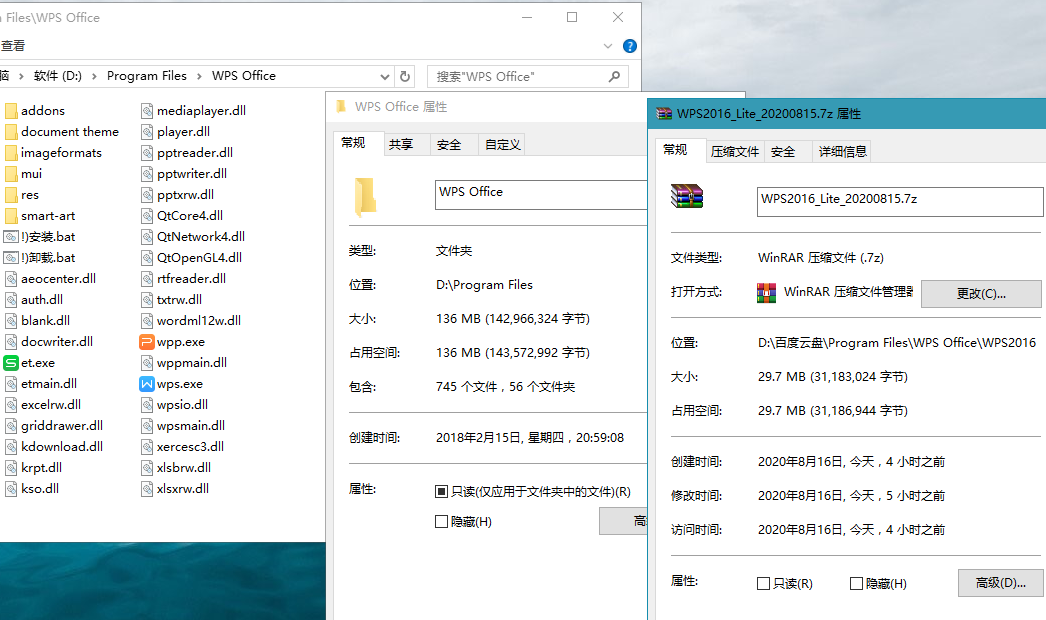The width and height of the screenshot is (1046, 620).
Task: Select the wps.exe file icon
Action: pos(147,384)
